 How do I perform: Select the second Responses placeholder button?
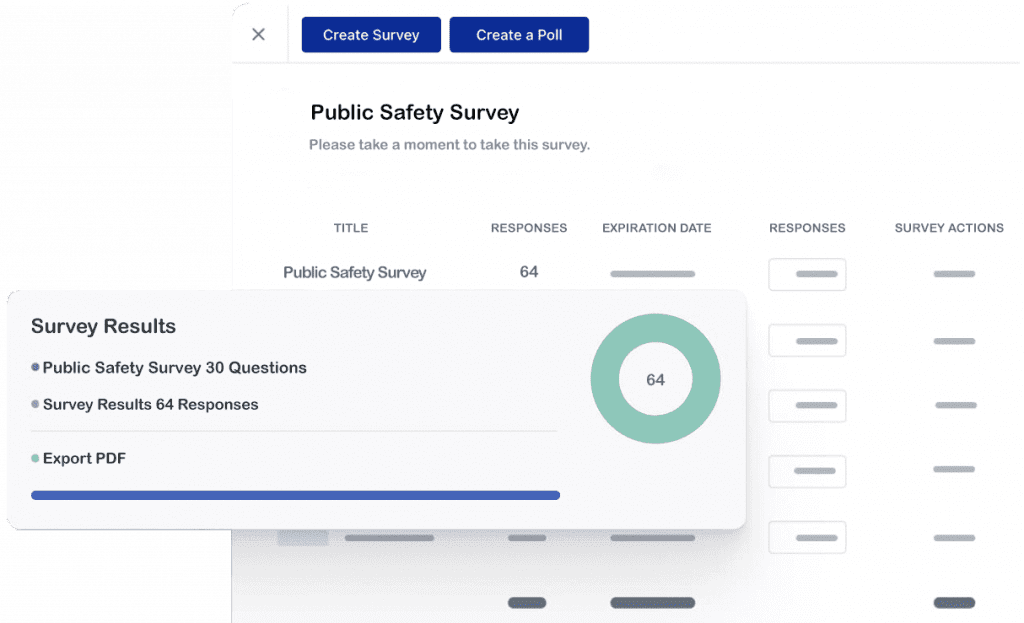point(807,340)
